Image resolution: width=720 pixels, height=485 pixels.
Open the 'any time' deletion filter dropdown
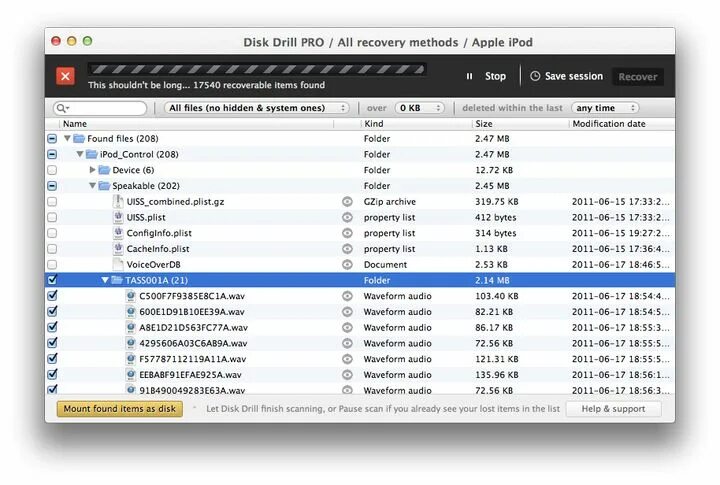tap(605, 108)
